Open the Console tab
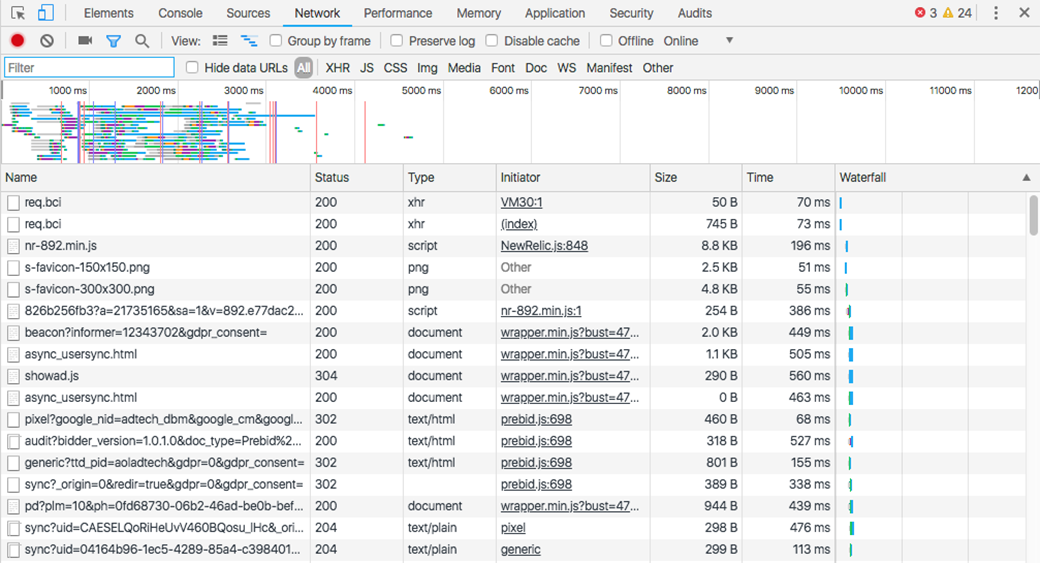The width and height of the screenshot is (1040, 563). click(x=180, y=13)
